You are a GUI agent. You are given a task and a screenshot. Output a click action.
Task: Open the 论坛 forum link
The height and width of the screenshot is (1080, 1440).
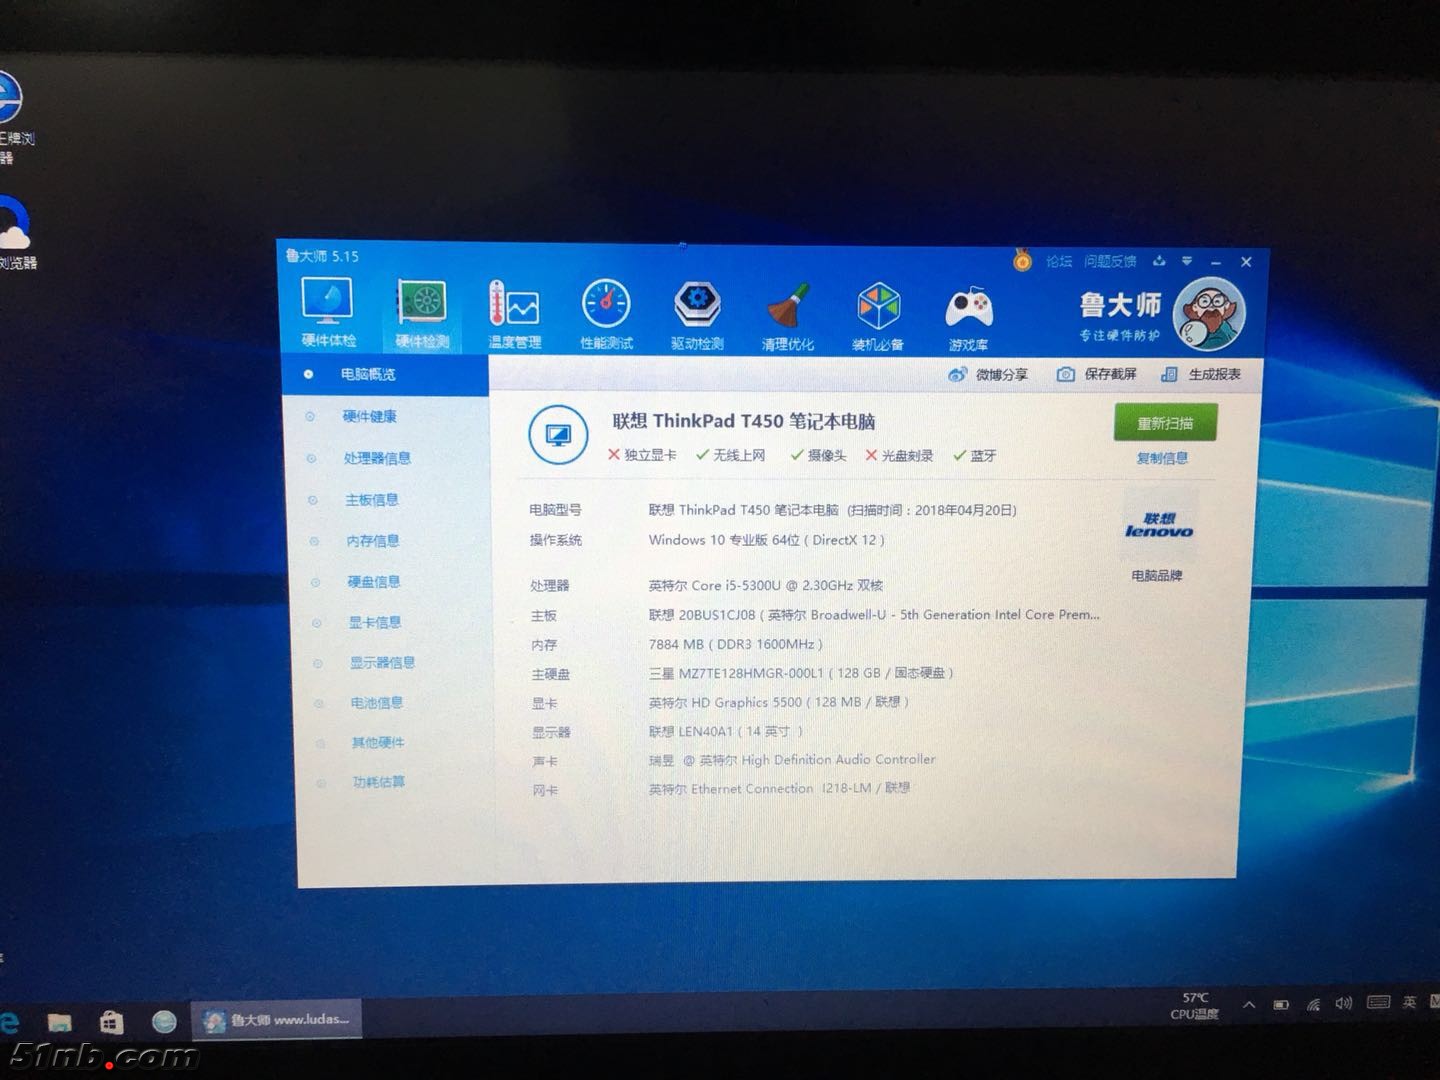pos(1059,261)
